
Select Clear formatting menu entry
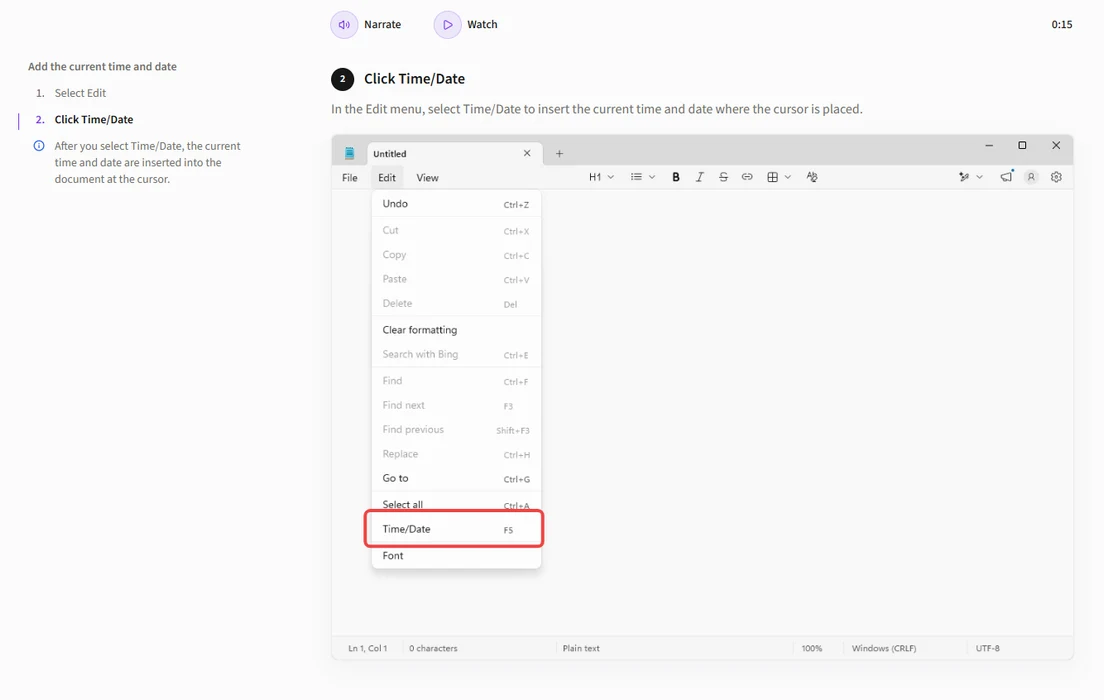(456, 330)
